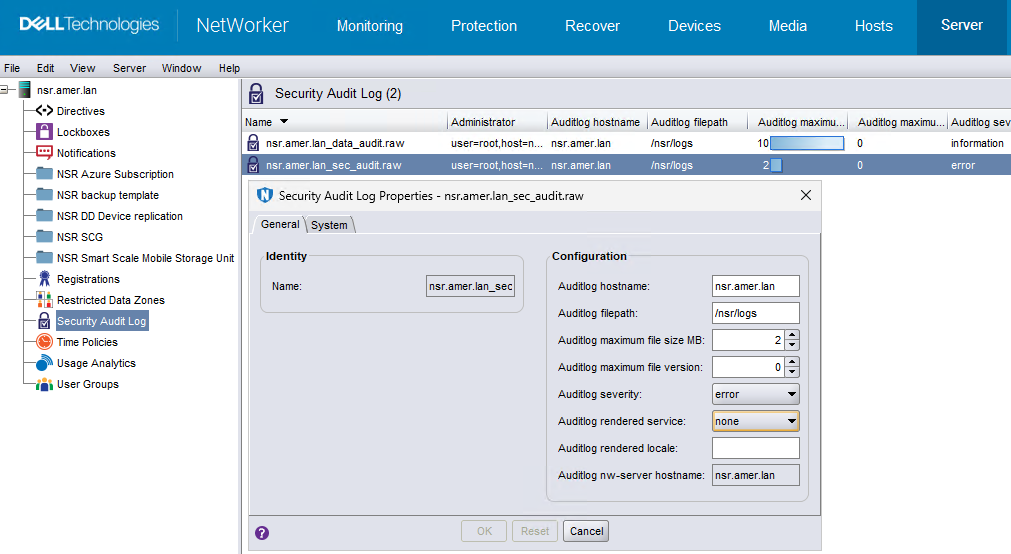Decrease Auditlog maximum file version value
Image resolution: width=1011 pixels, height=554 pixels.
[792, 373]
